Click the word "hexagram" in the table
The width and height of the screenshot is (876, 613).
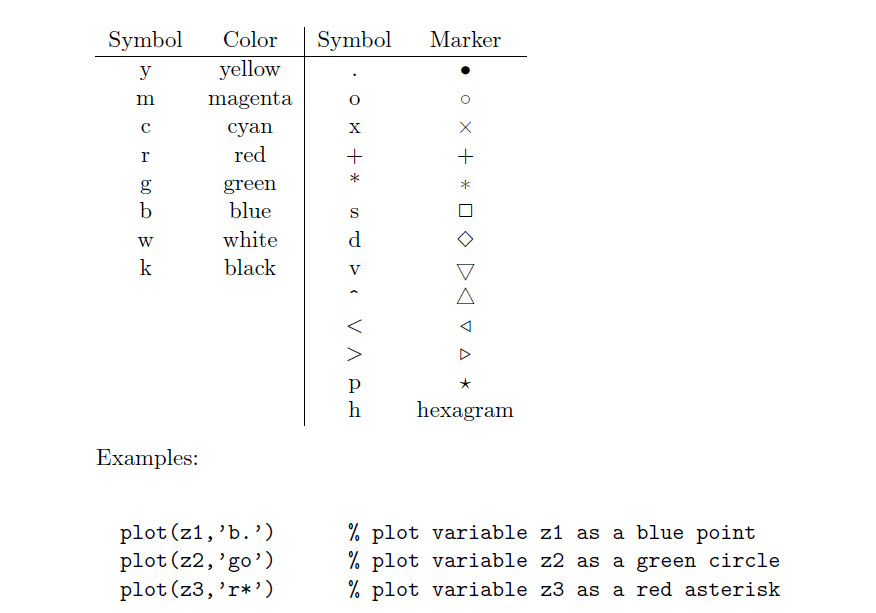pyautogui.click(x=465, y=410)
